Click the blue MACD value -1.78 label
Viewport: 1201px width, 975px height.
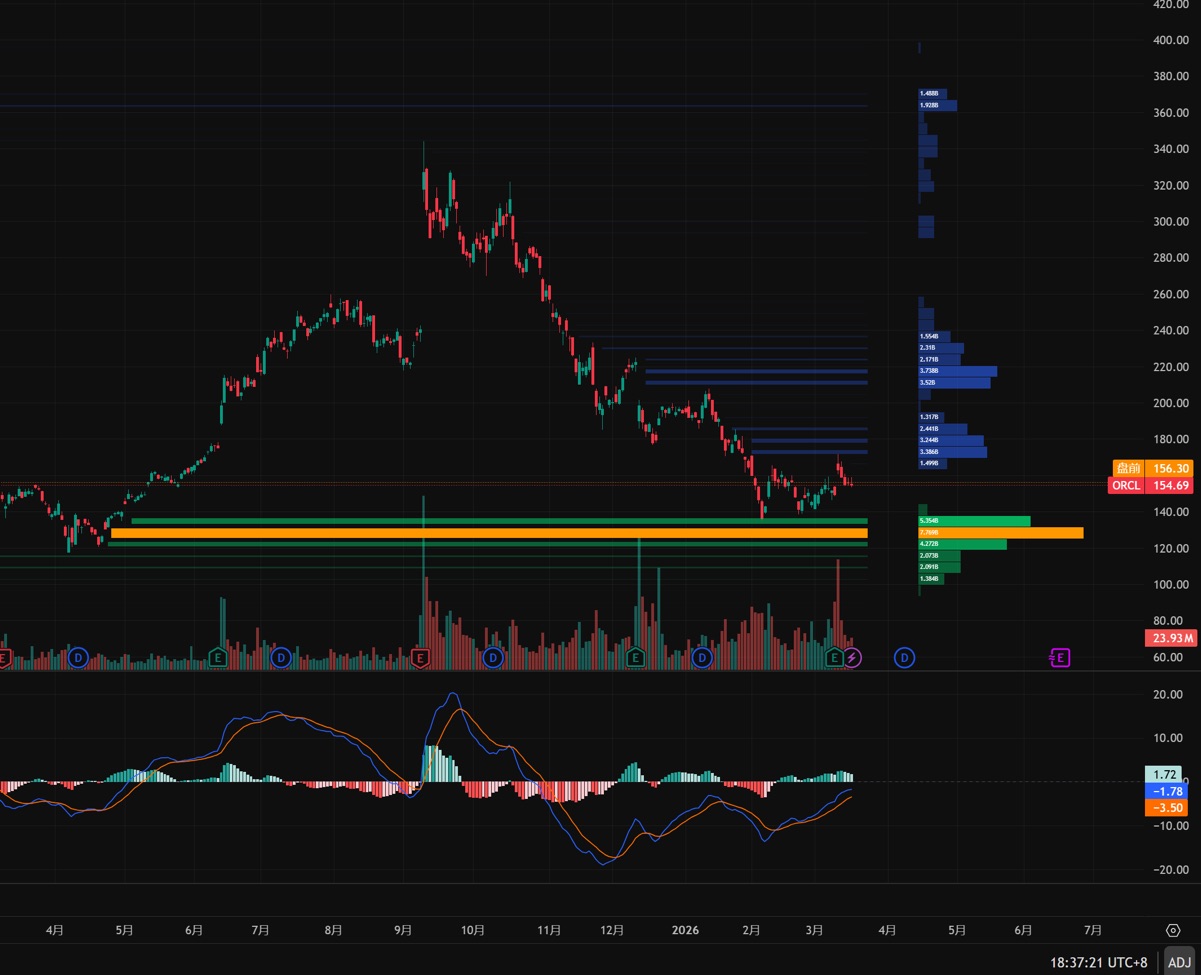1167,791
